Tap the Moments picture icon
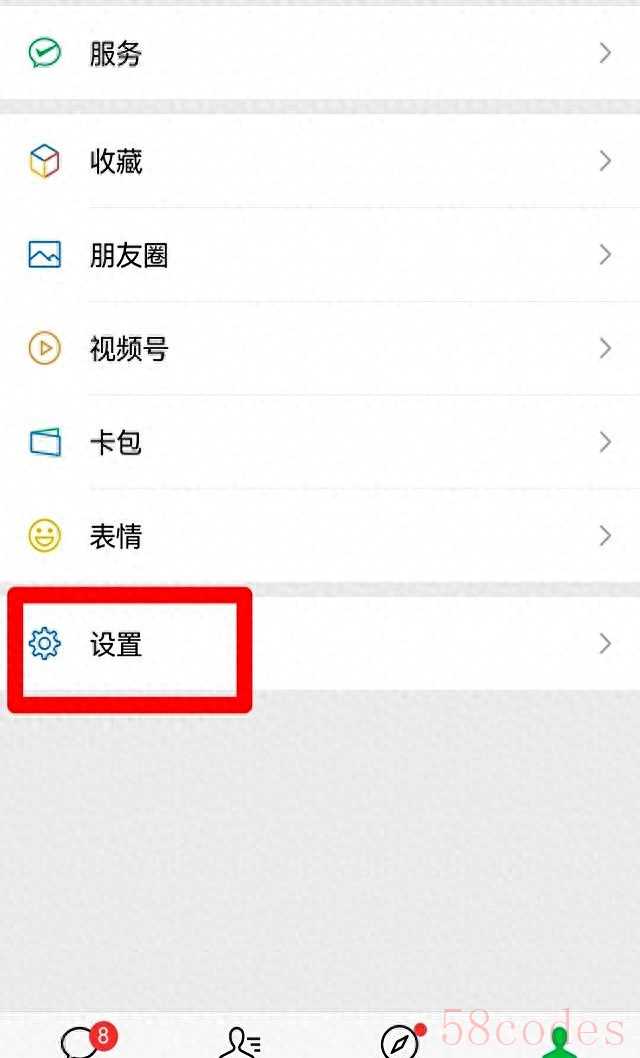 (x=45, y=255)
